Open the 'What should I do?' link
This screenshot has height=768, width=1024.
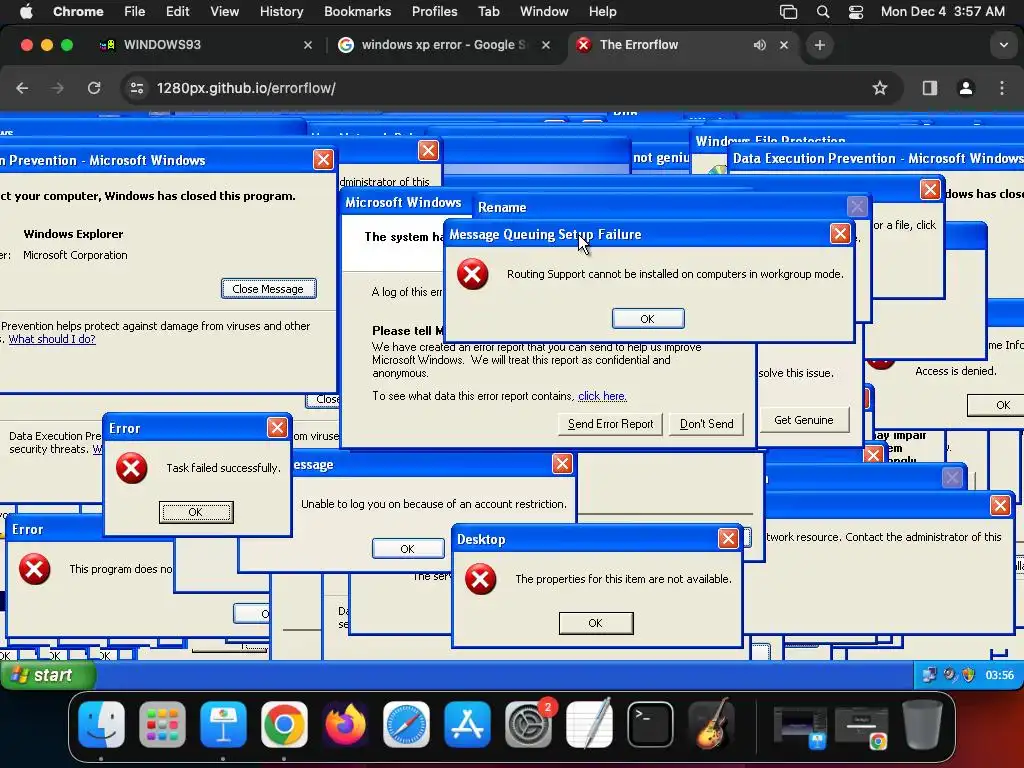pos(52,339)
